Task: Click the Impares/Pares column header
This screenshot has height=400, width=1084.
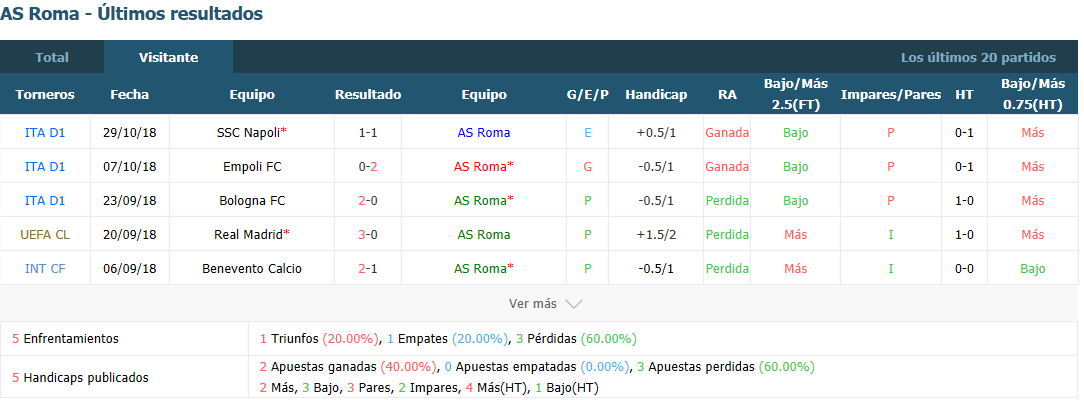Action: click(x=890, y=95)
